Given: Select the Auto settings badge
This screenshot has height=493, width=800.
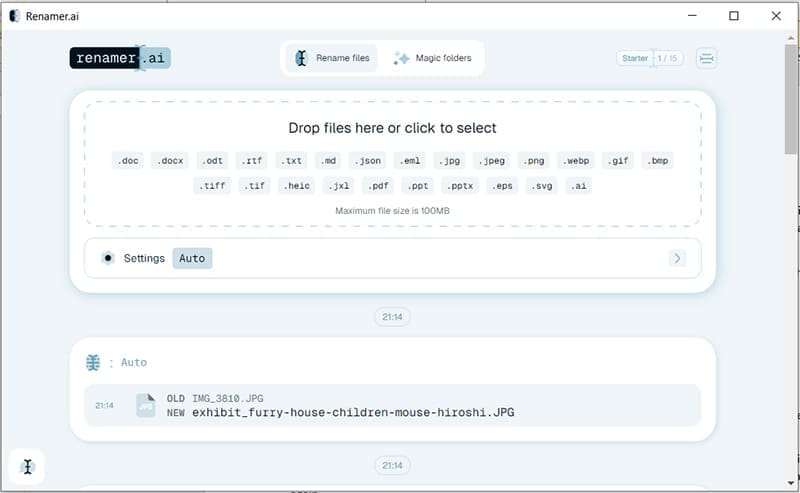Looking at the screenshot, I should coord(192,258).
